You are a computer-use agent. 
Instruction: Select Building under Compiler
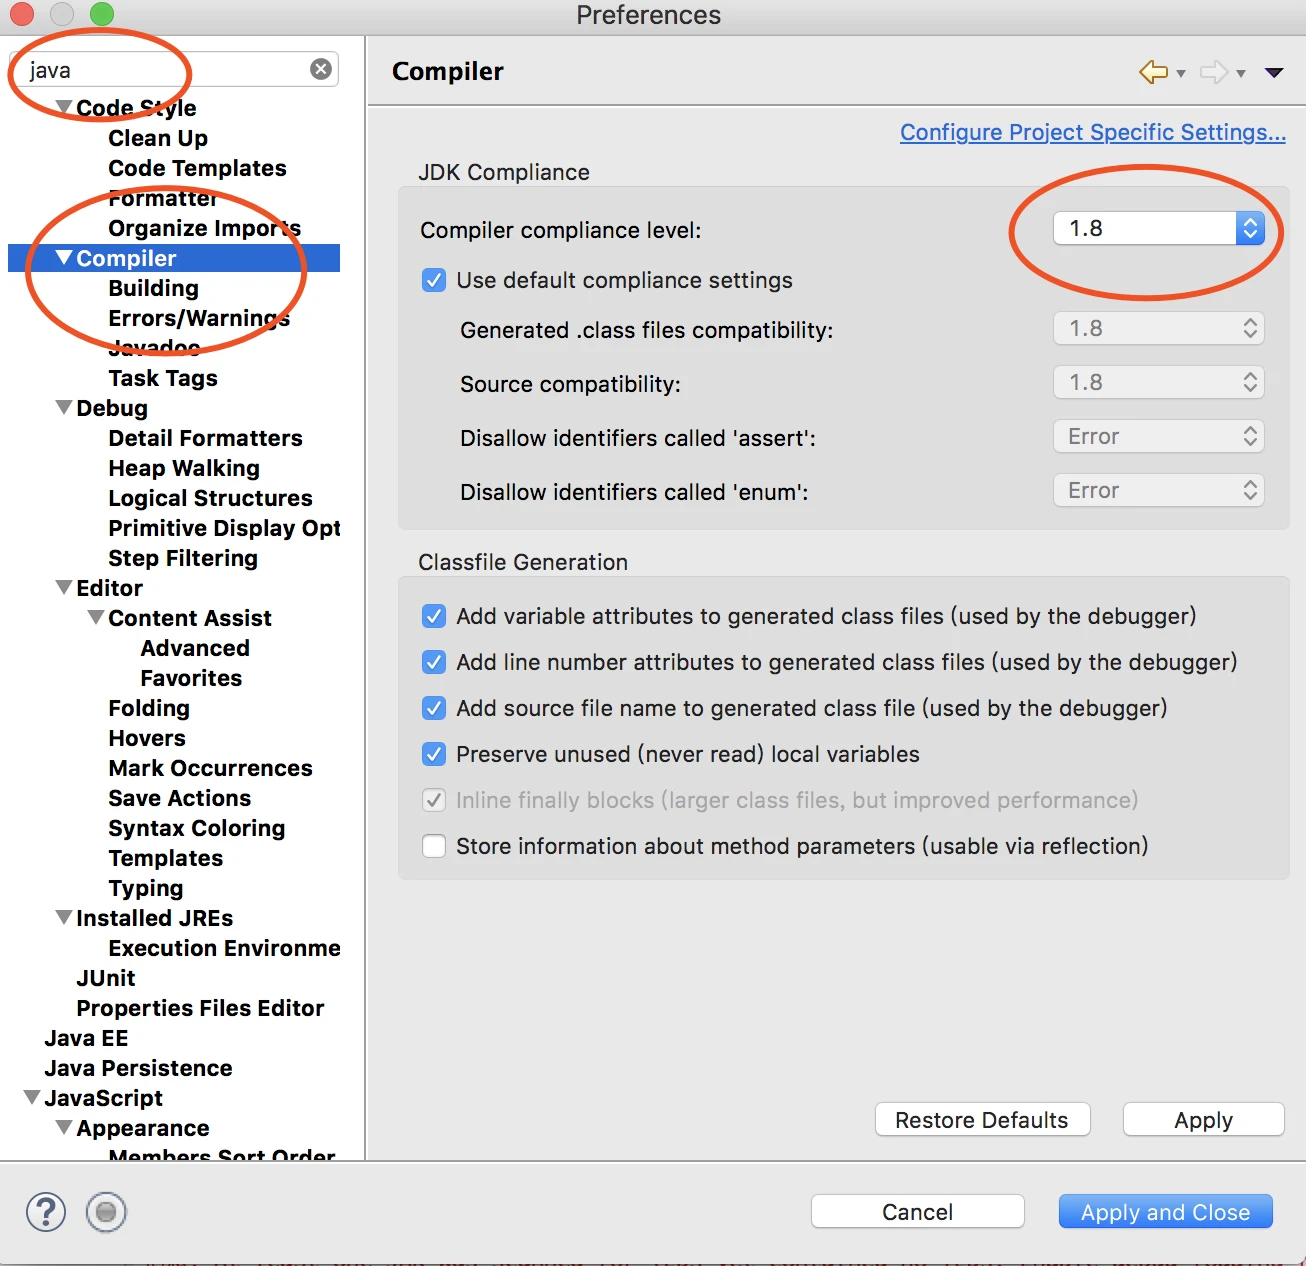pyautogui.click(x=153, y=288)
